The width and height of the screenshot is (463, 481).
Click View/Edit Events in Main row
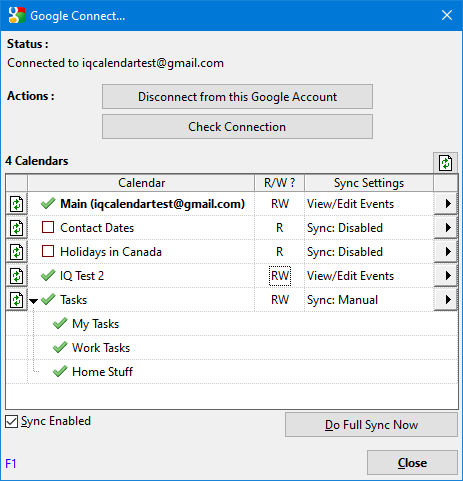coord(350,204)
